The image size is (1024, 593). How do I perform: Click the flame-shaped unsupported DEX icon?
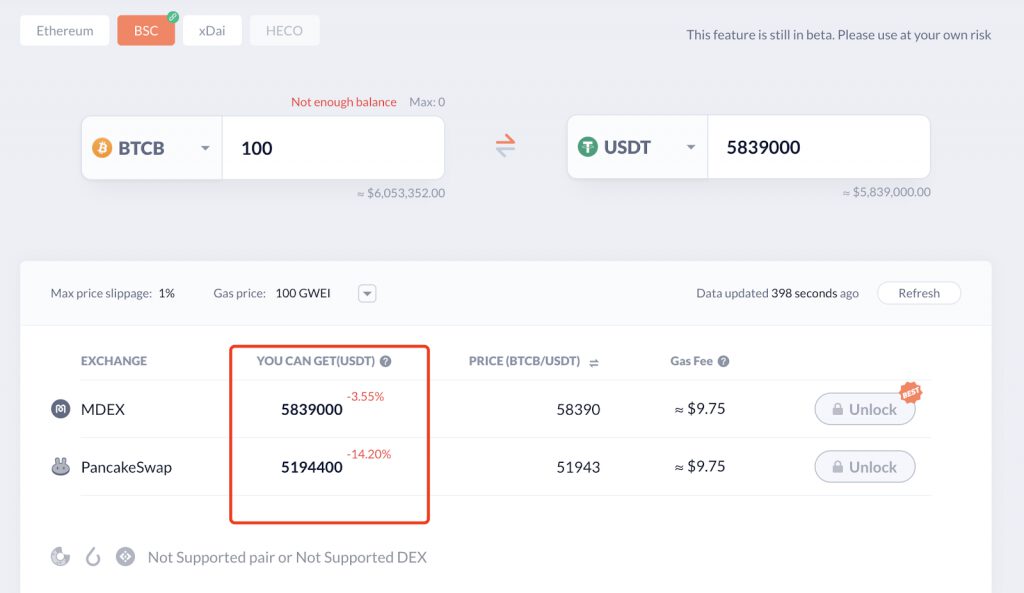93,557
